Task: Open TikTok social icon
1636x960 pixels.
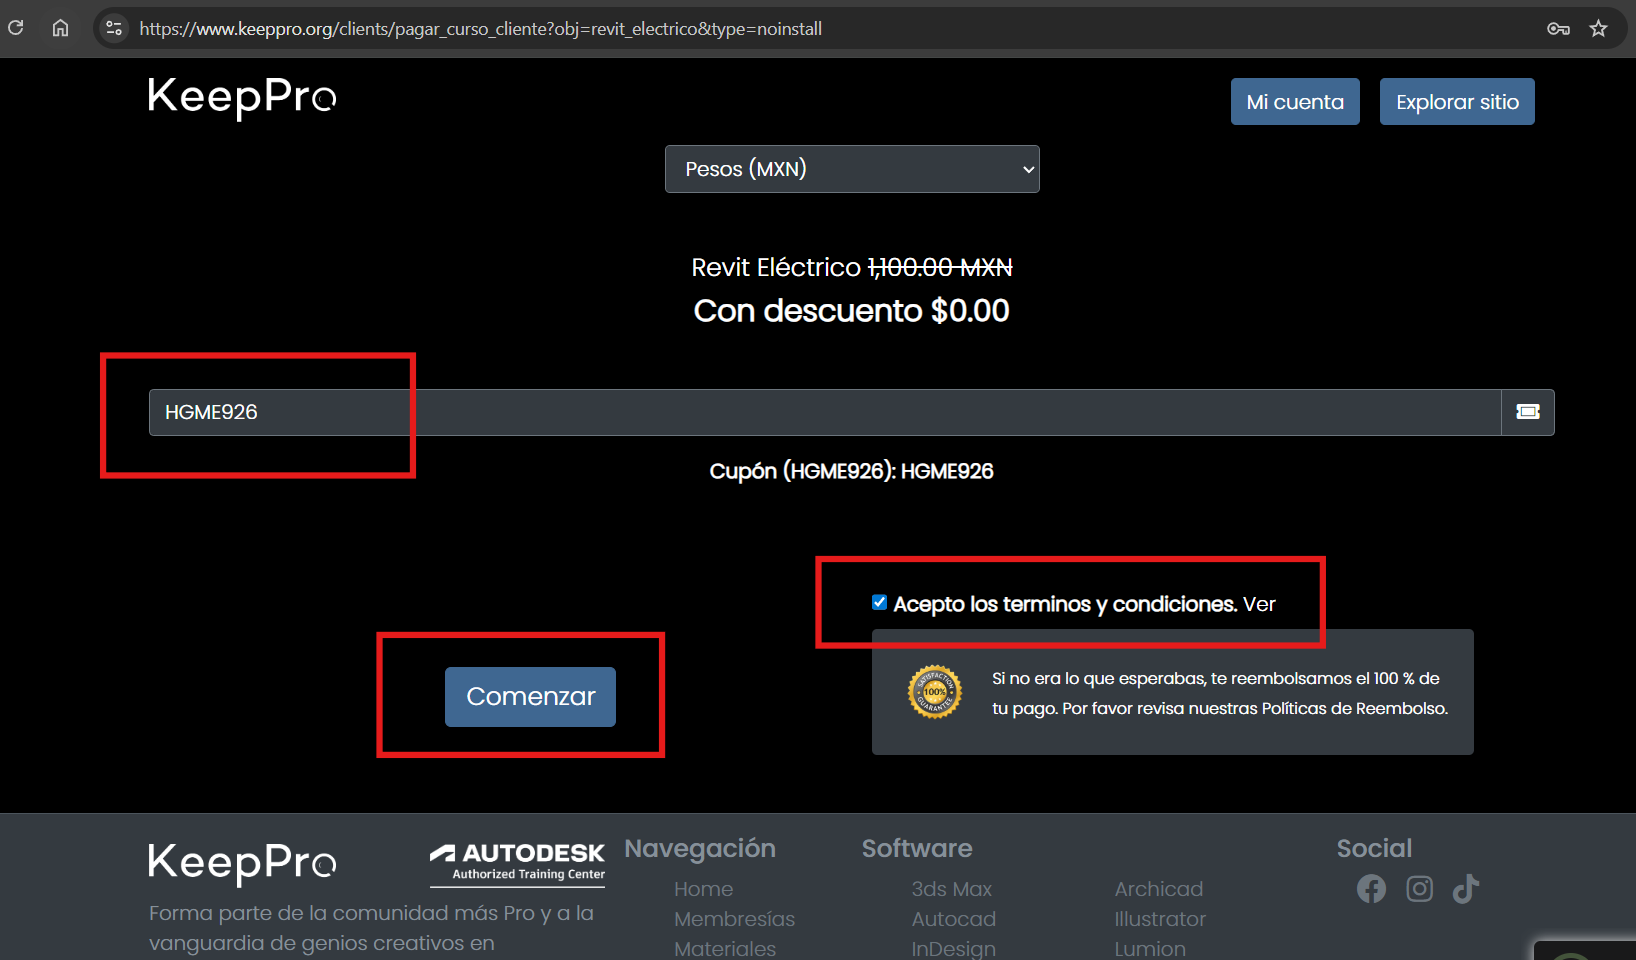Action: coord(1466,889)
